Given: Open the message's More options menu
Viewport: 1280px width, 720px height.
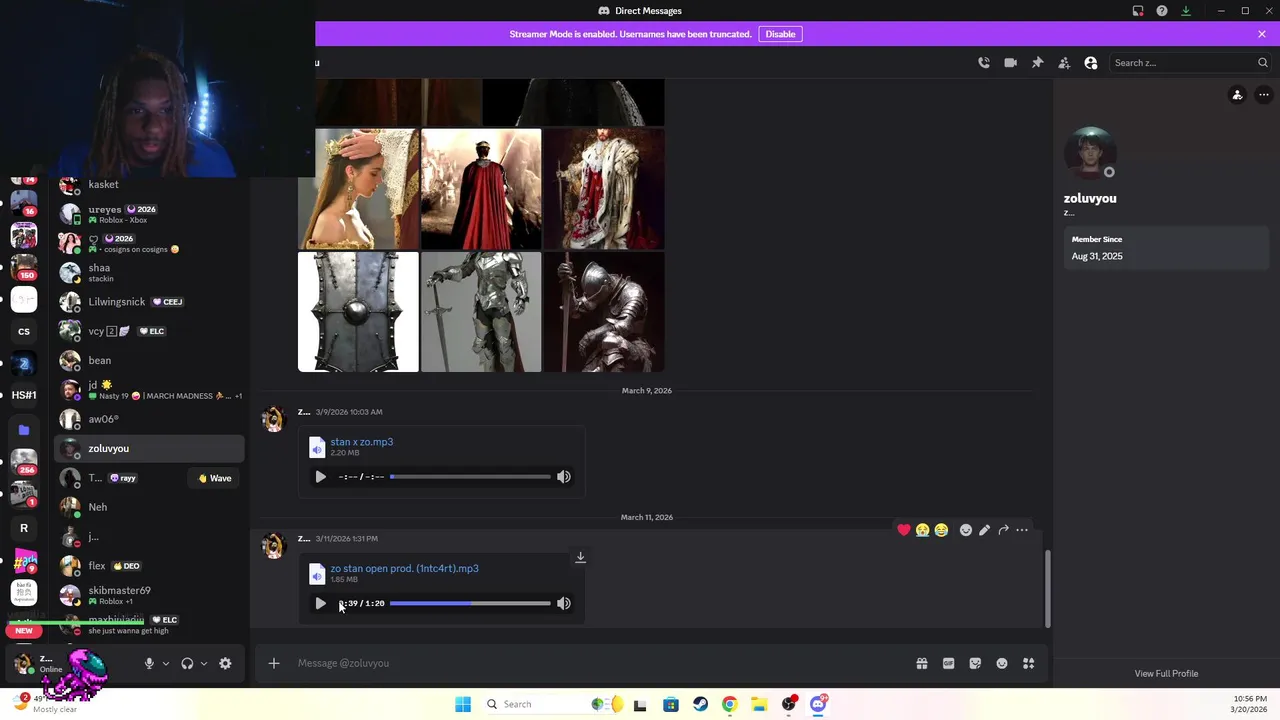Looking at the screenshot, I should (1022, 530).
